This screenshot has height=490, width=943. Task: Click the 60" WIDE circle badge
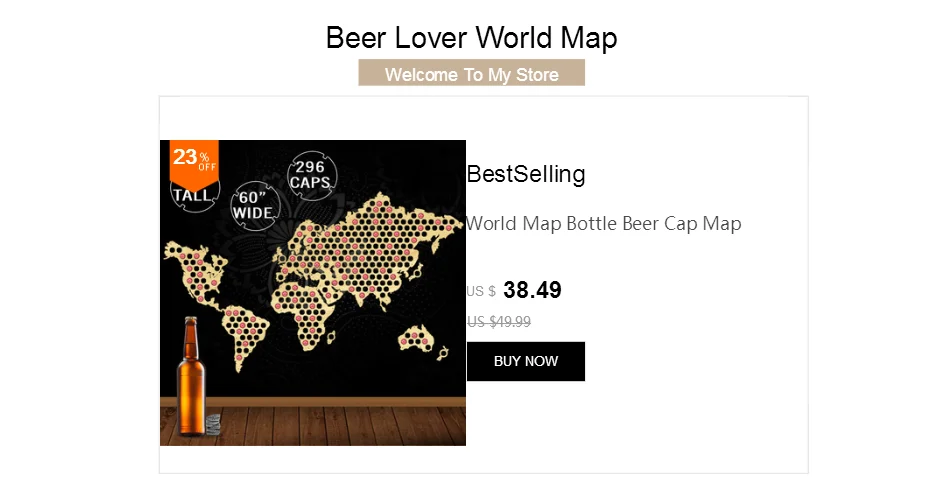(x=253, y=205)
